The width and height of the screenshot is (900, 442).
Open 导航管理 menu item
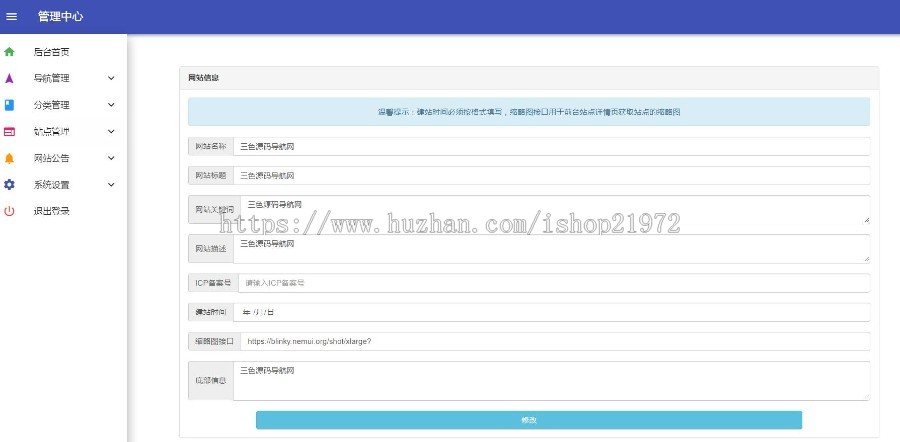52,79
